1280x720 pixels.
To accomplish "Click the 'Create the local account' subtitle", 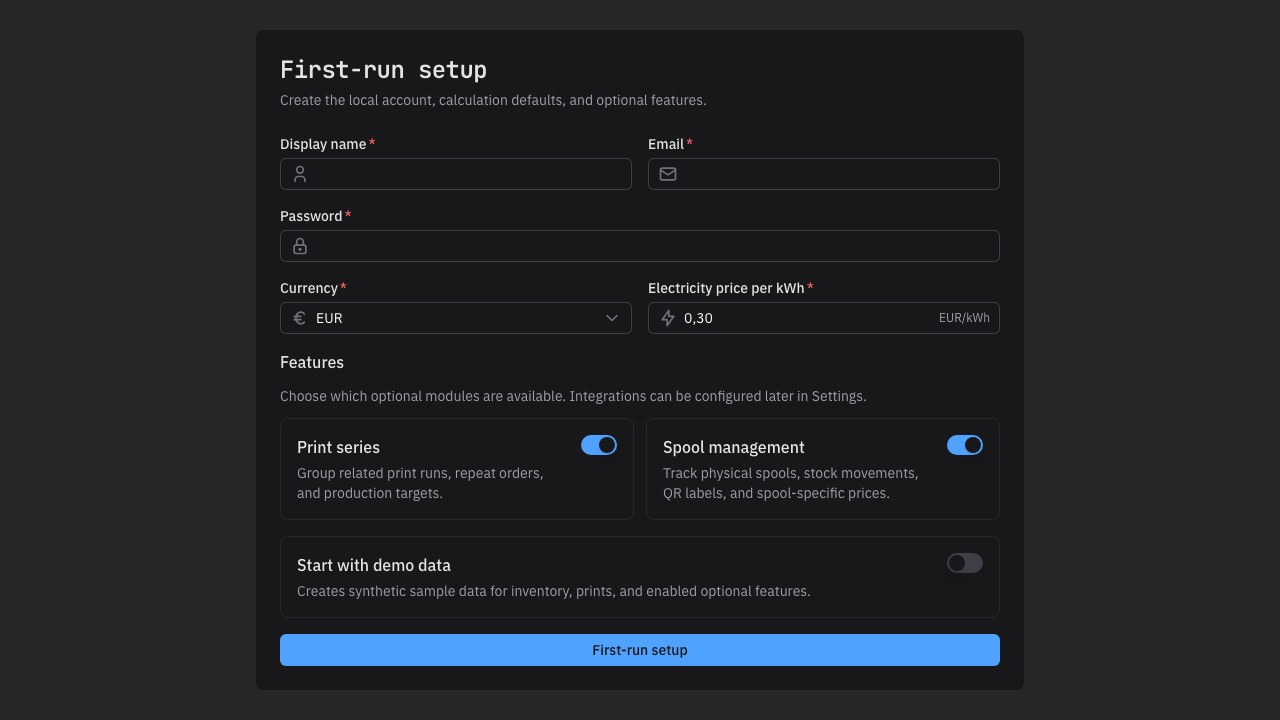I will tap(493, 100).
